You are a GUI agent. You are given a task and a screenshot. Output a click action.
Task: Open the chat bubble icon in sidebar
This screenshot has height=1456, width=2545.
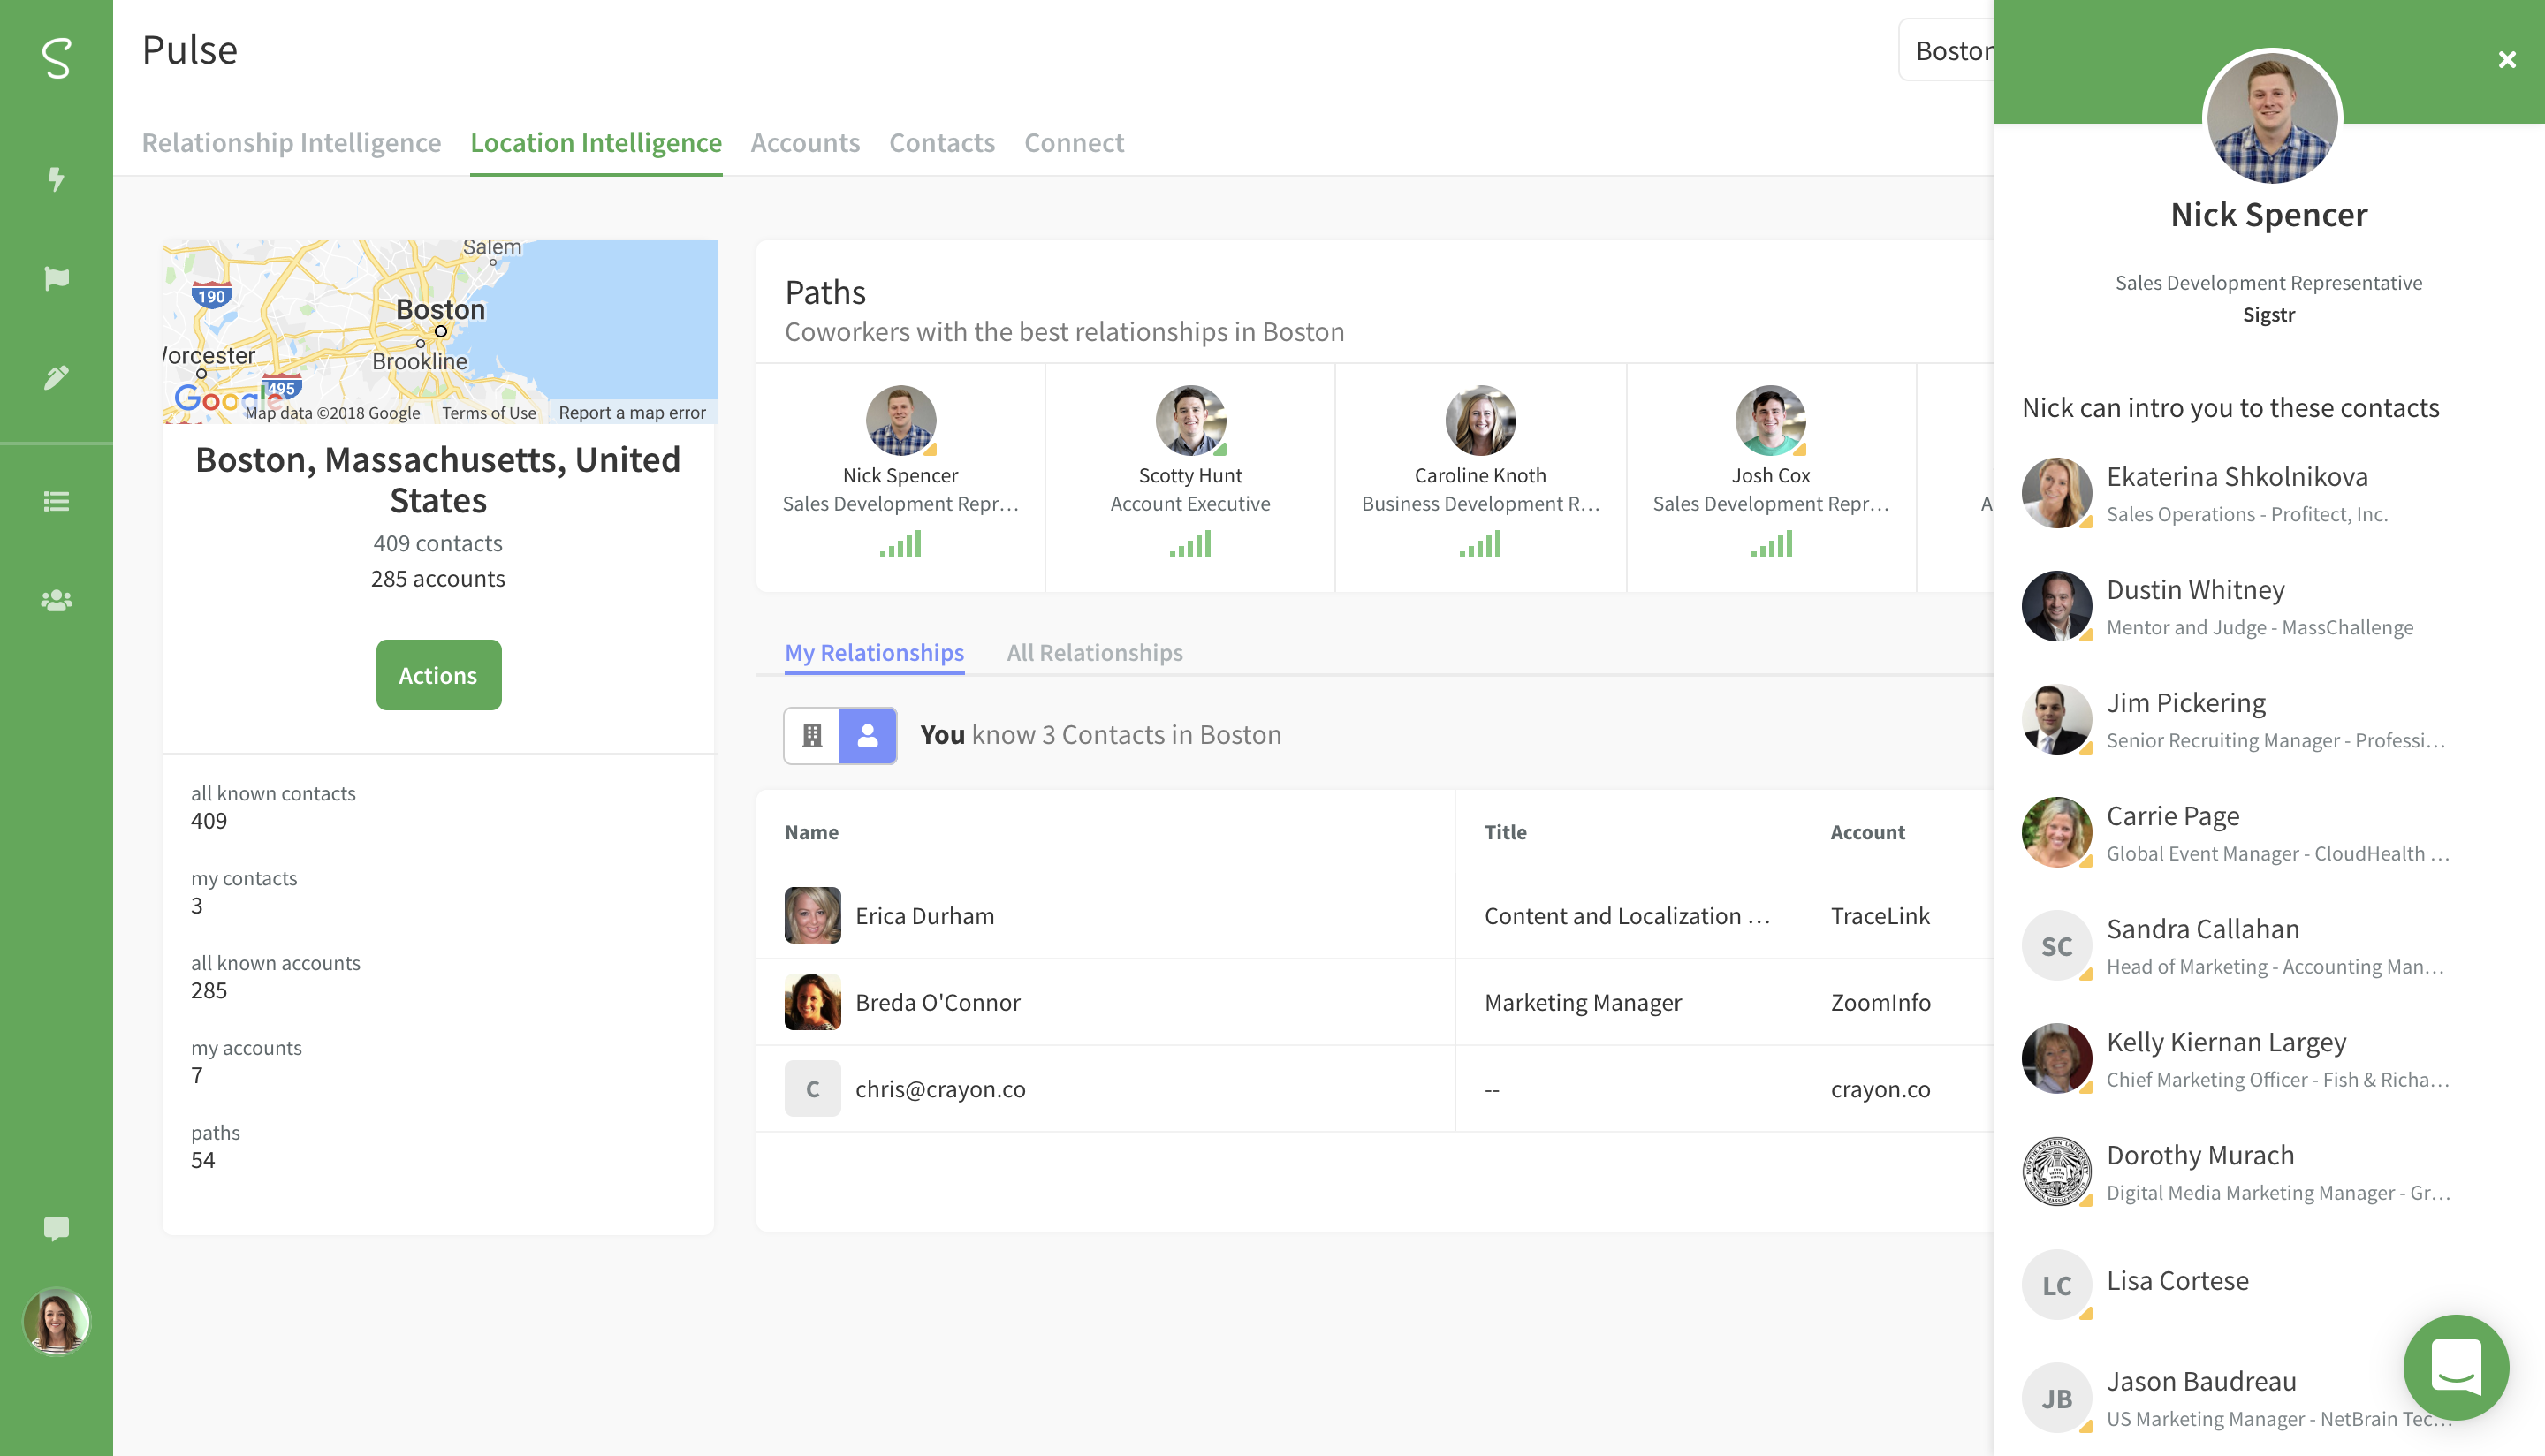click(x=56, y=1228)
